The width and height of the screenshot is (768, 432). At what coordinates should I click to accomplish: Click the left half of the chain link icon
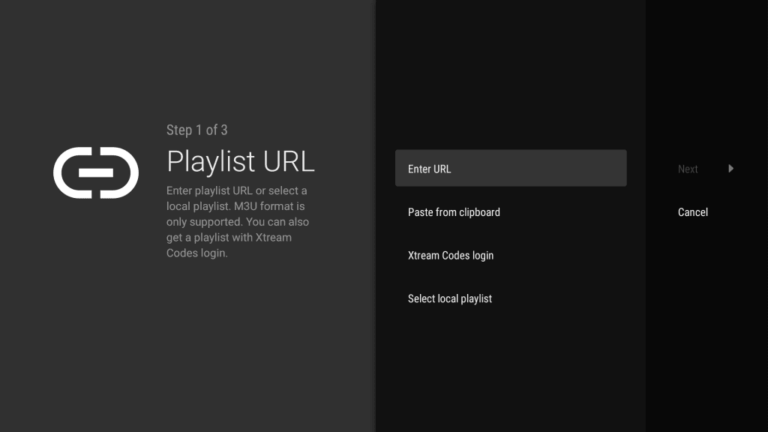[x=70, y=172]
